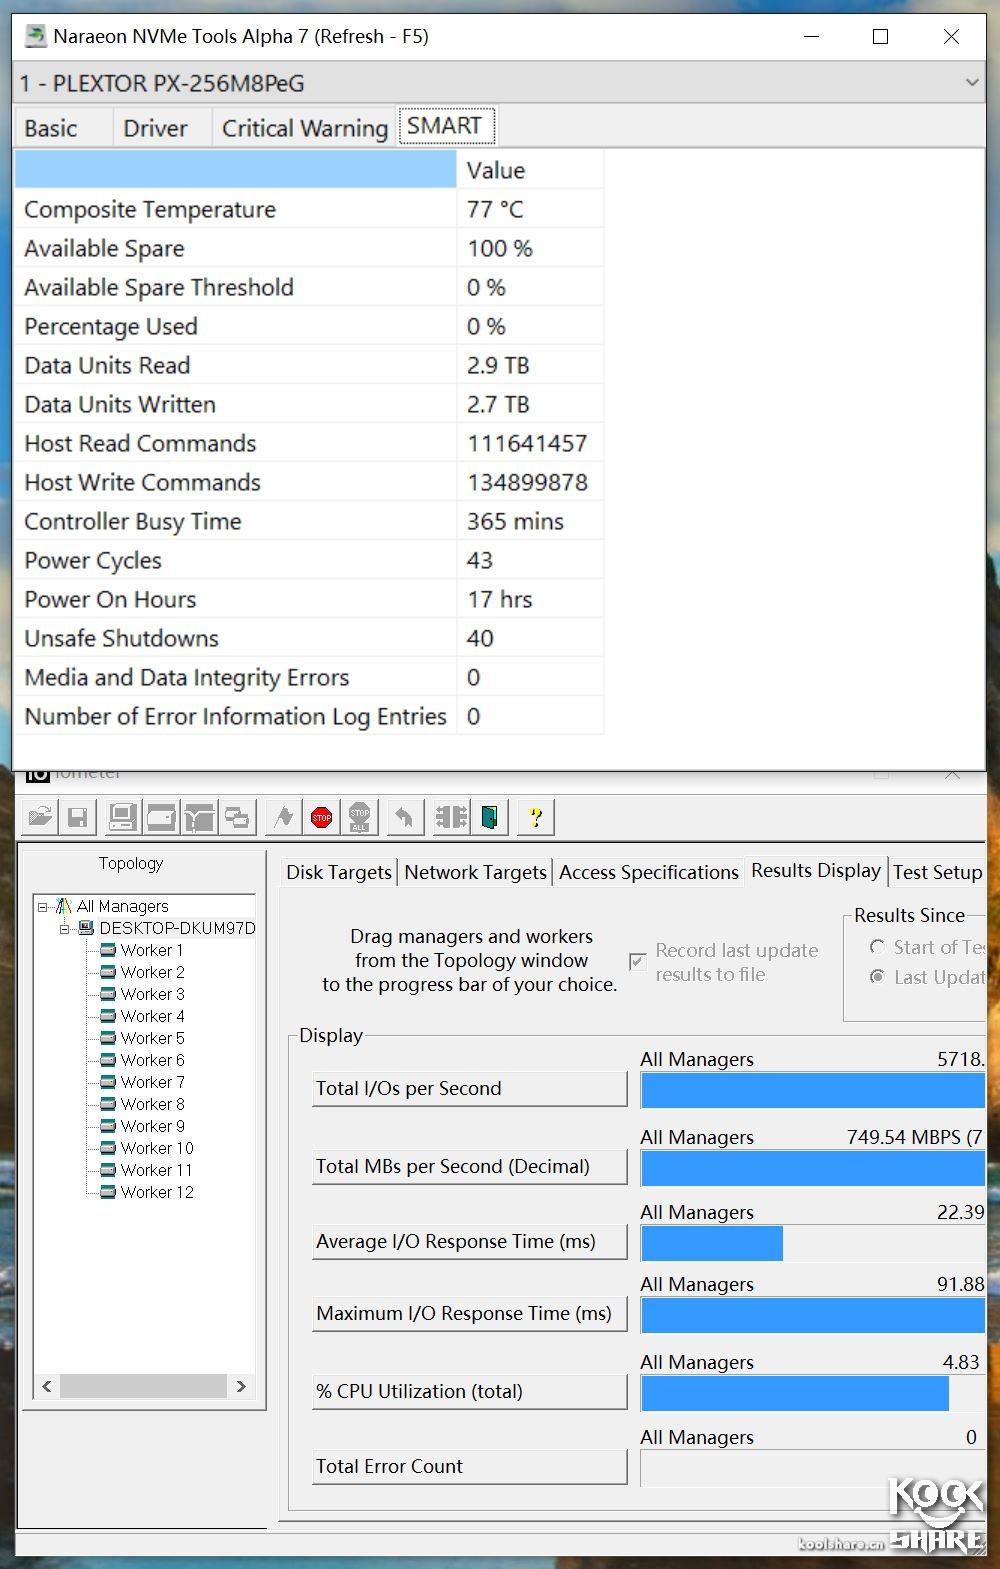Switch to the Driver tab
Screen dimensions: 1000x1569
[x=155, y=128]
